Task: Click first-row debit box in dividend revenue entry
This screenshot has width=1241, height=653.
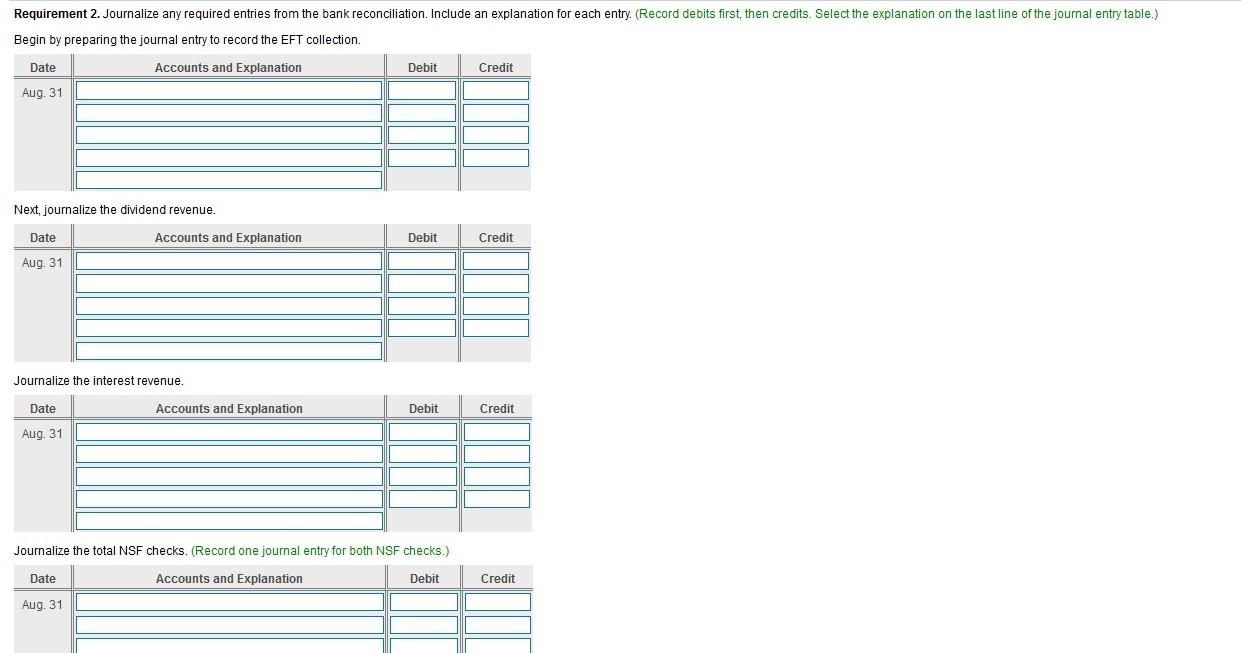Action: click(422, 261)
